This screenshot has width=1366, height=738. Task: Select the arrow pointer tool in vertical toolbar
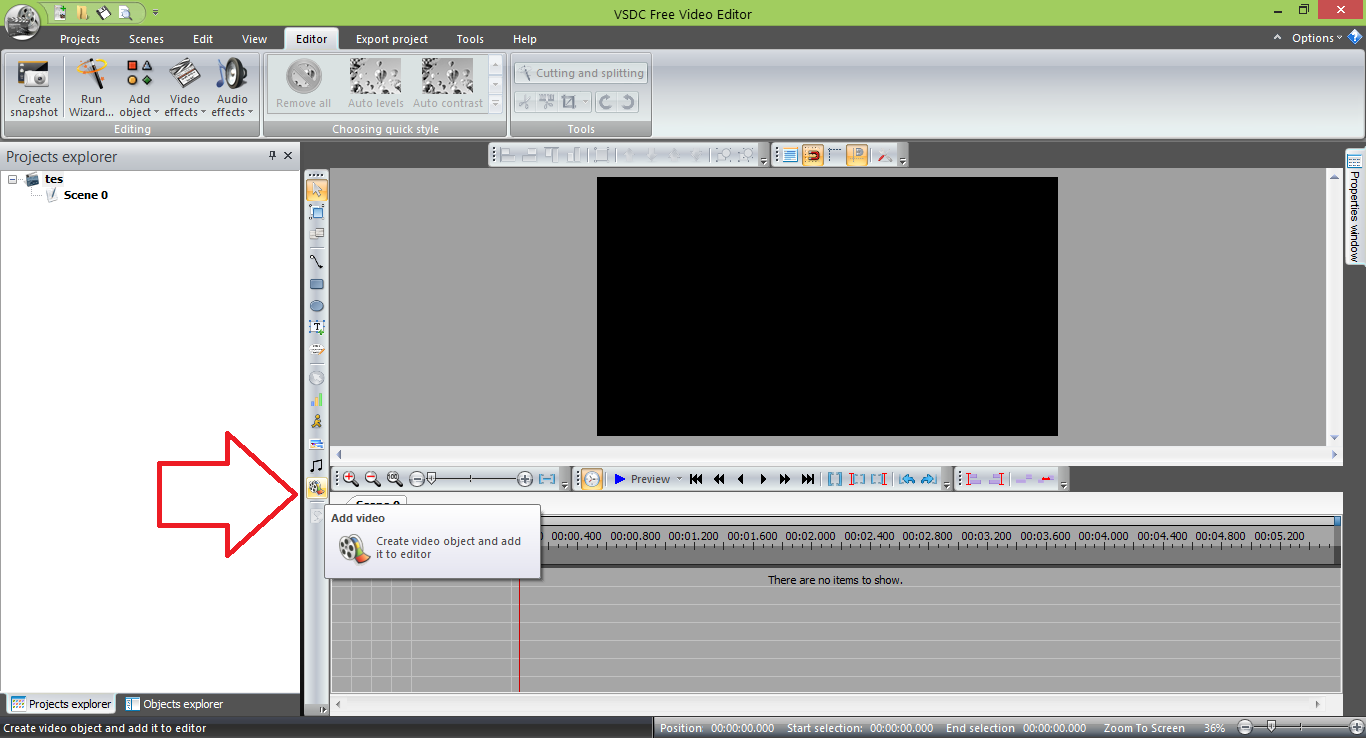pos(317,189)
